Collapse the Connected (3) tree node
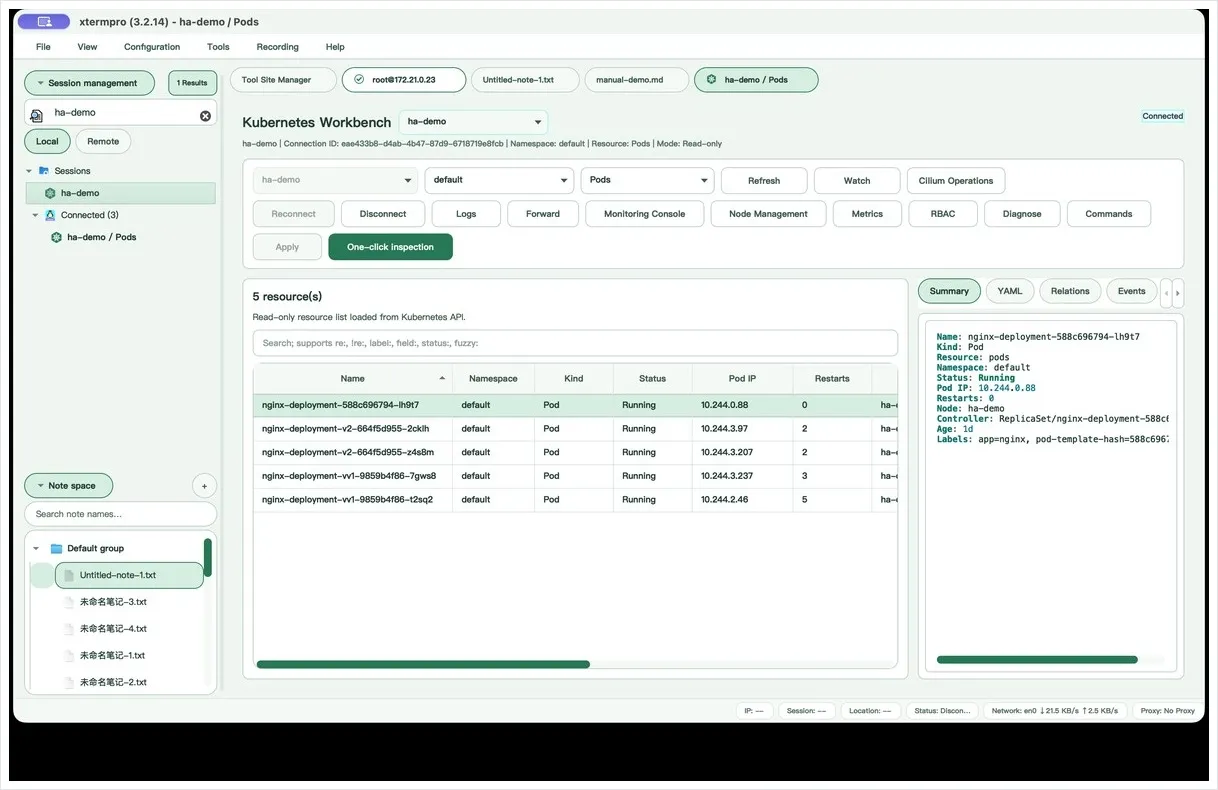 click(x=36, y=215)
